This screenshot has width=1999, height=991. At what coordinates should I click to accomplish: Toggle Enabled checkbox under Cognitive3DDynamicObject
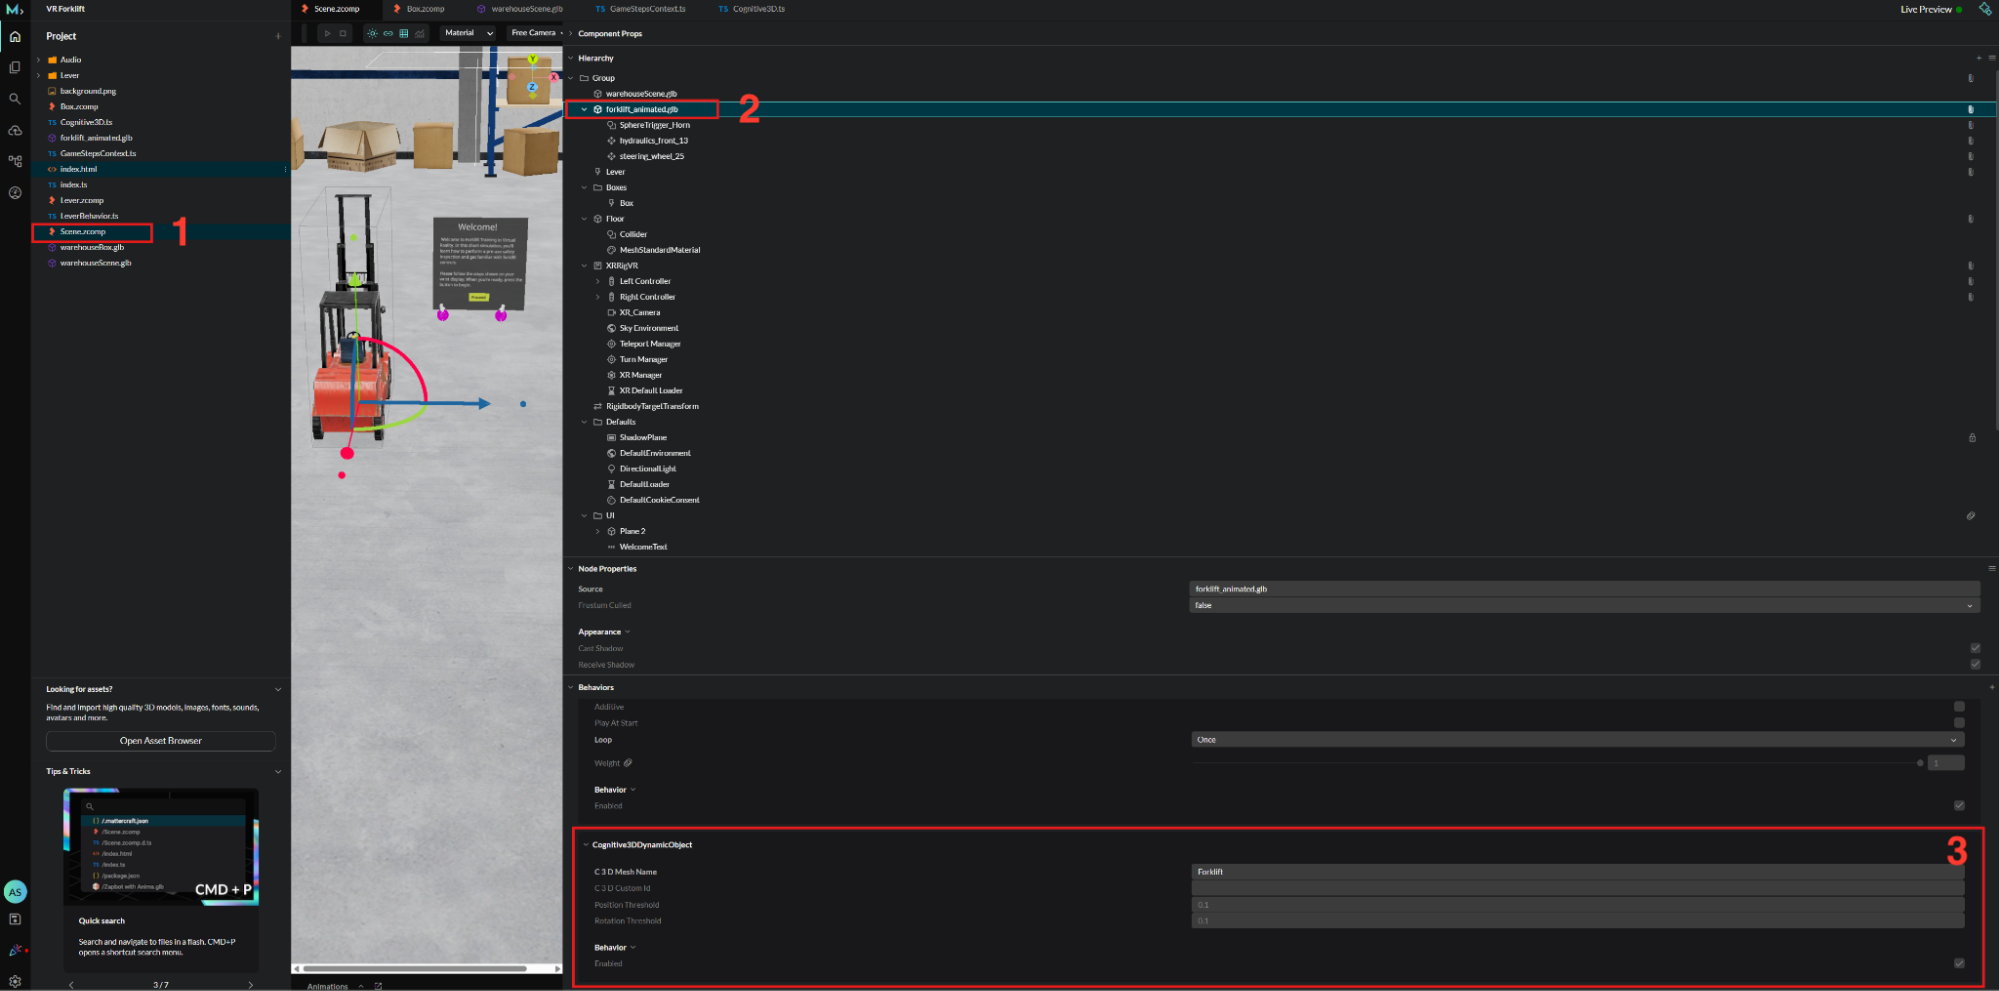click(1959, 964)
